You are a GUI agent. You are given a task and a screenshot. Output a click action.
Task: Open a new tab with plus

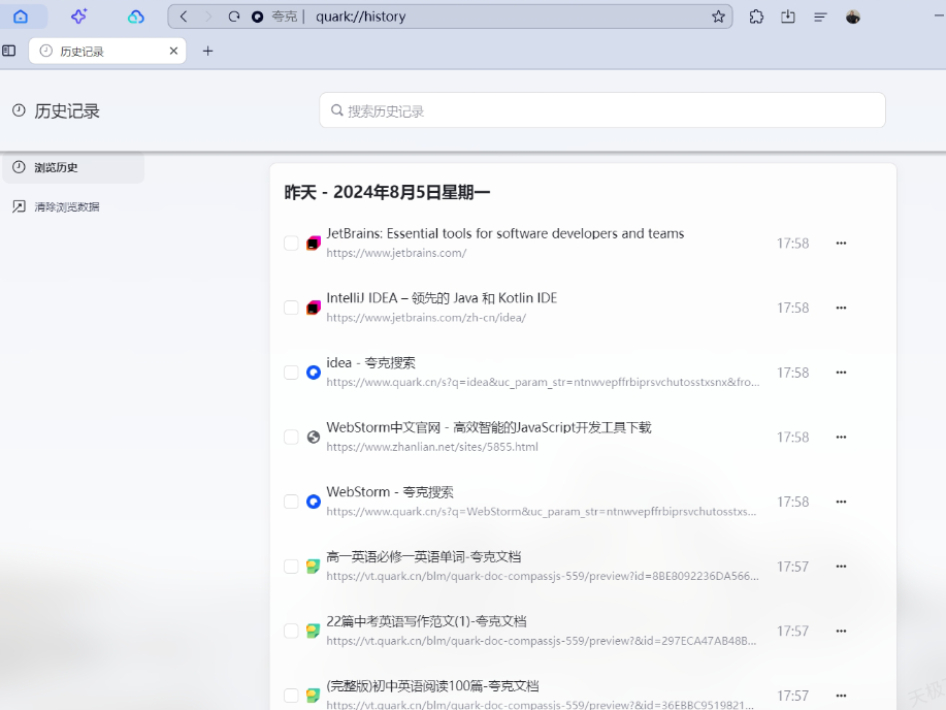(208, 51)
